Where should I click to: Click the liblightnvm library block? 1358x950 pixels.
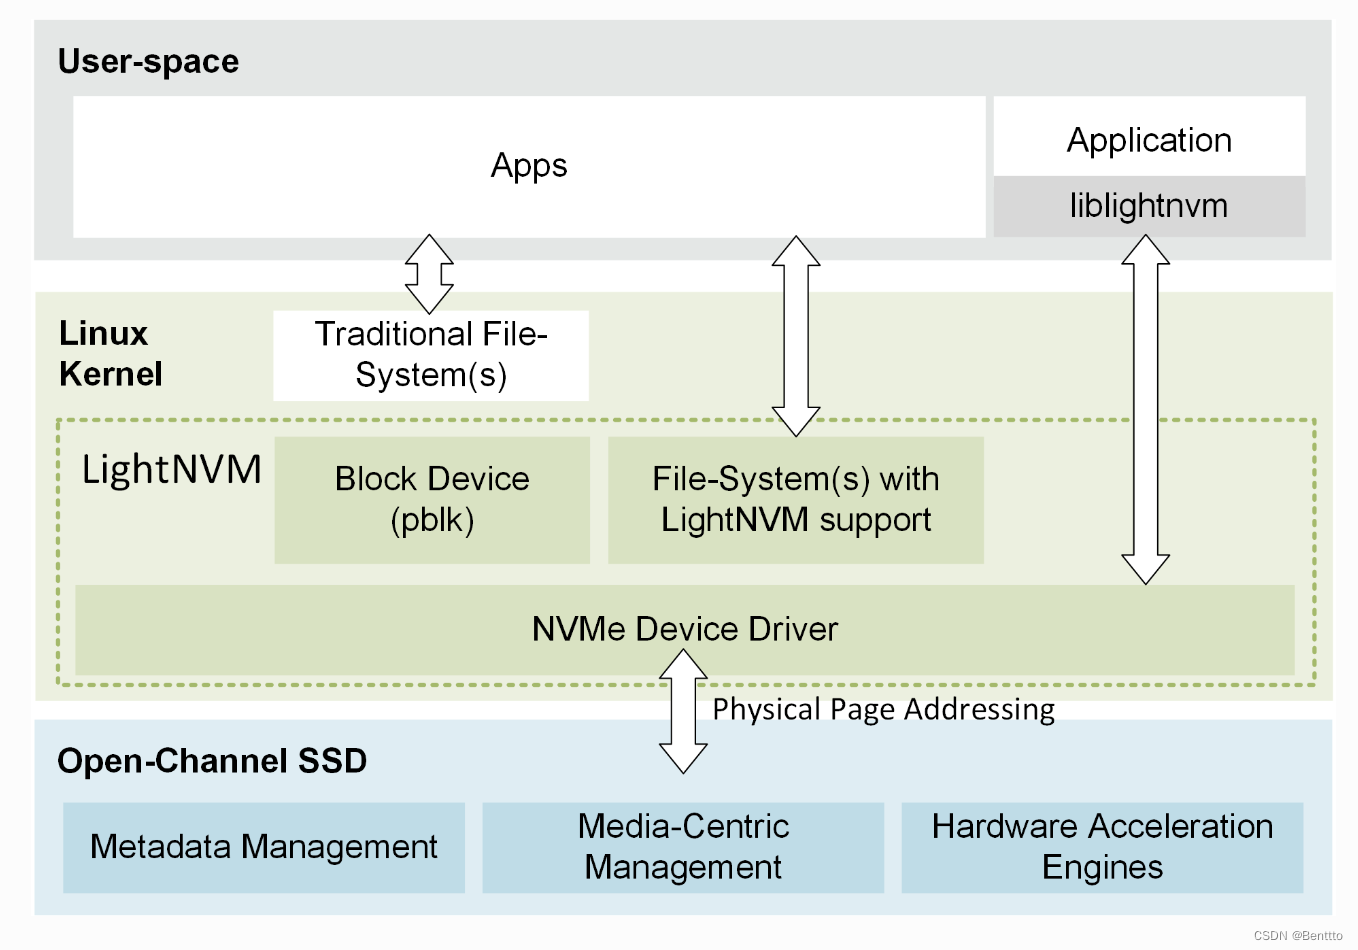coord(1148,206)
